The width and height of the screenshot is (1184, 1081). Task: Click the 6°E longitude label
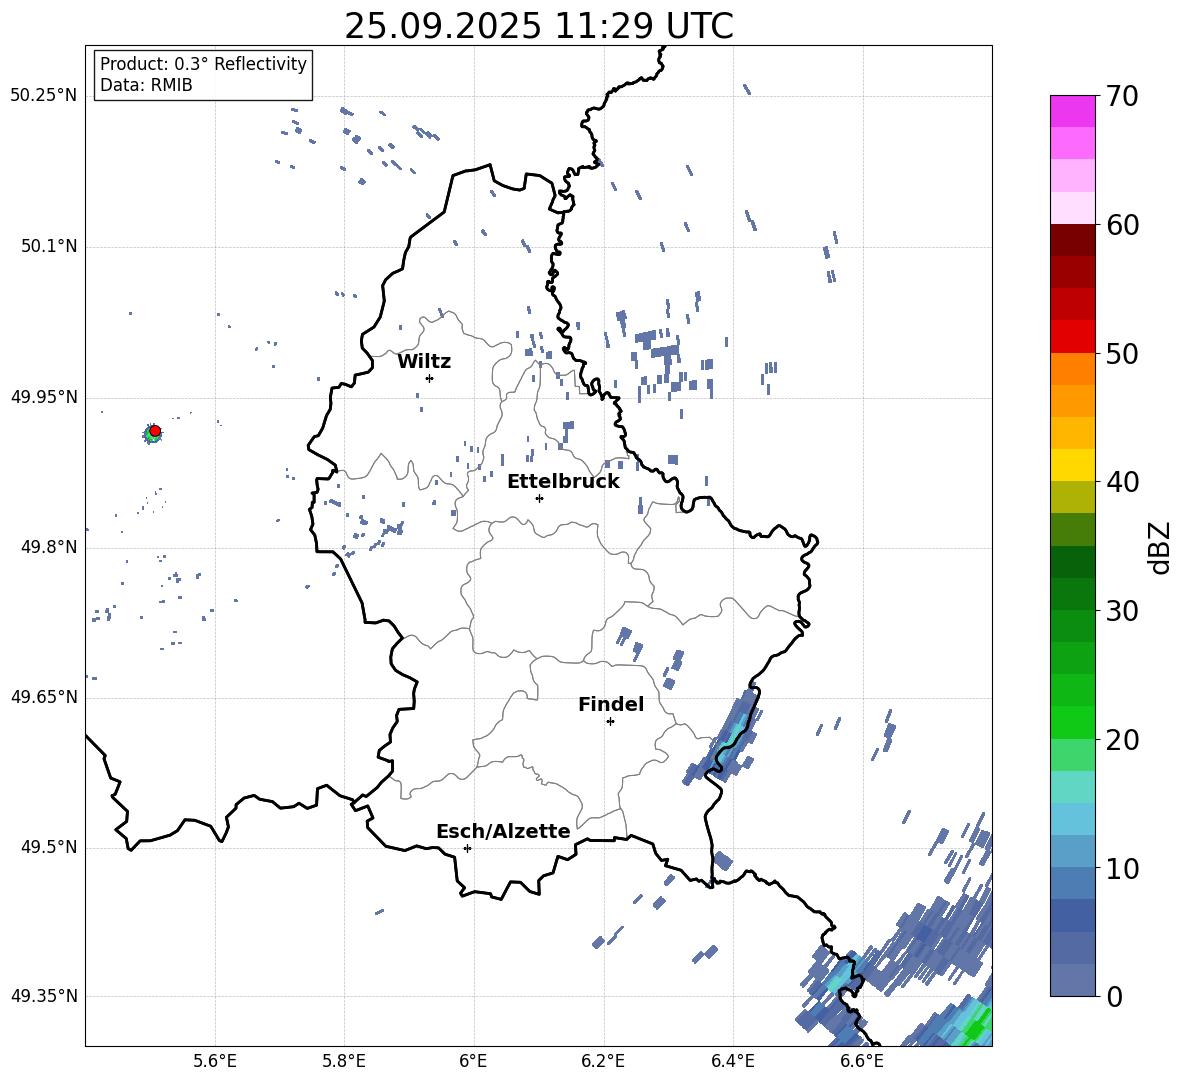coord(473,1061)
